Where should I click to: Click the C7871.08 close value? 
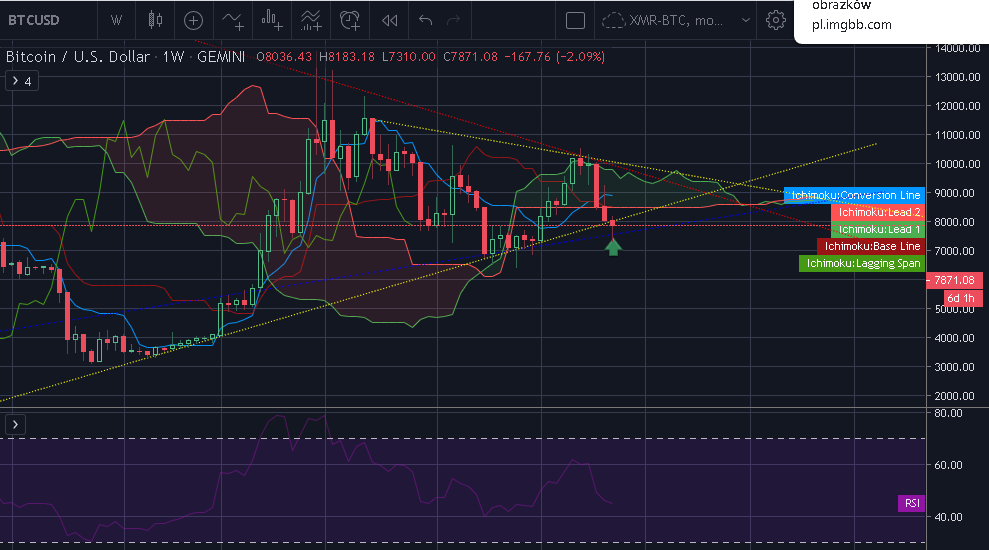471,57
